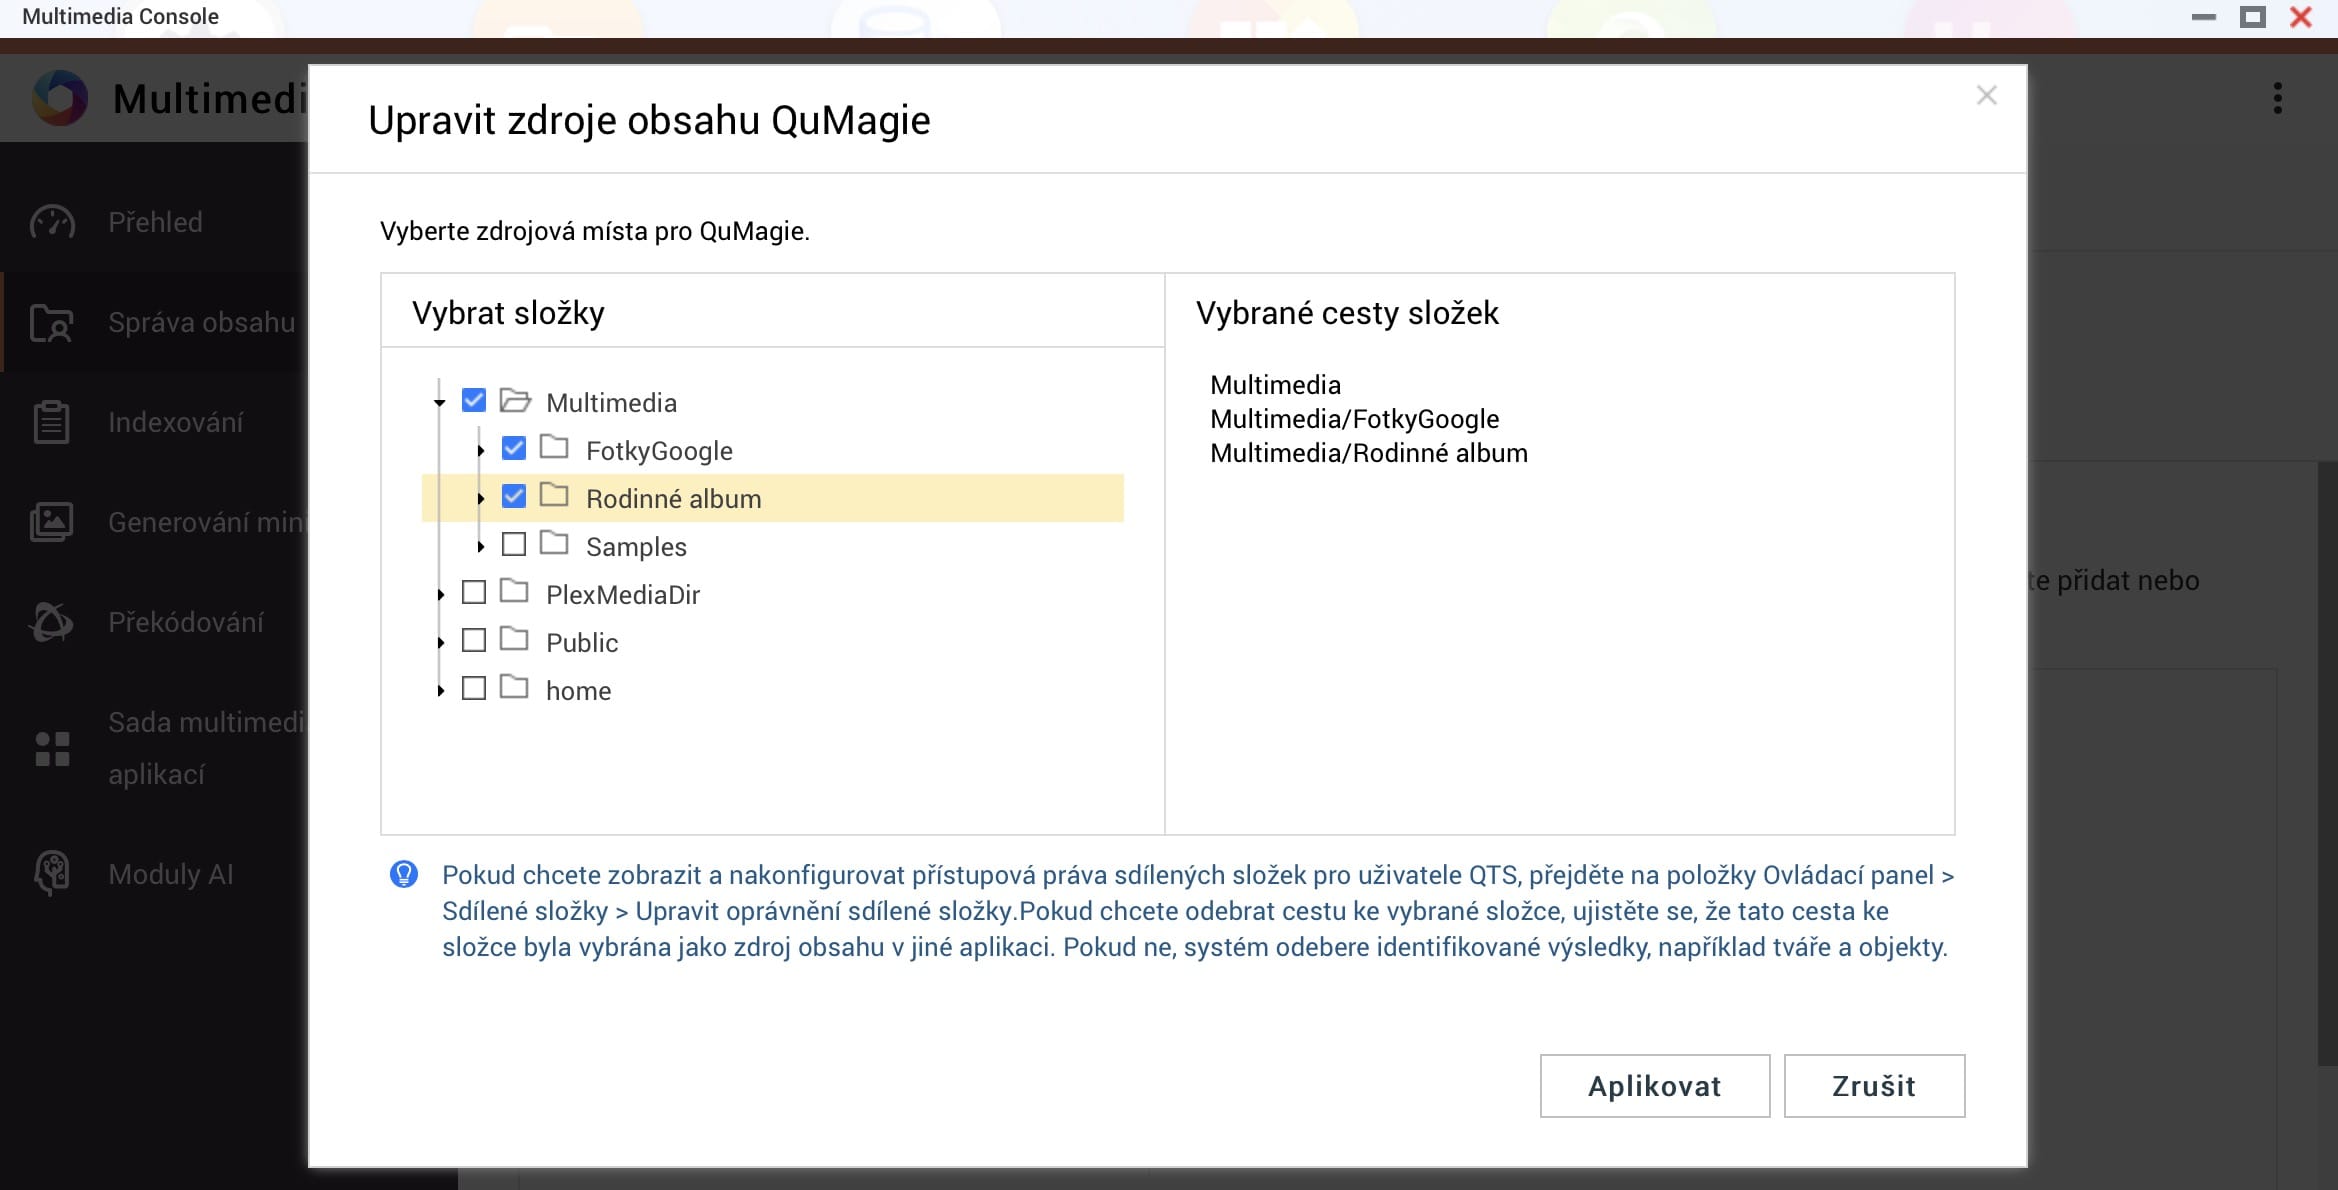Click the Moduly AI head icon
This screenshot has height=1190, width=2338.
coord(52,873)
